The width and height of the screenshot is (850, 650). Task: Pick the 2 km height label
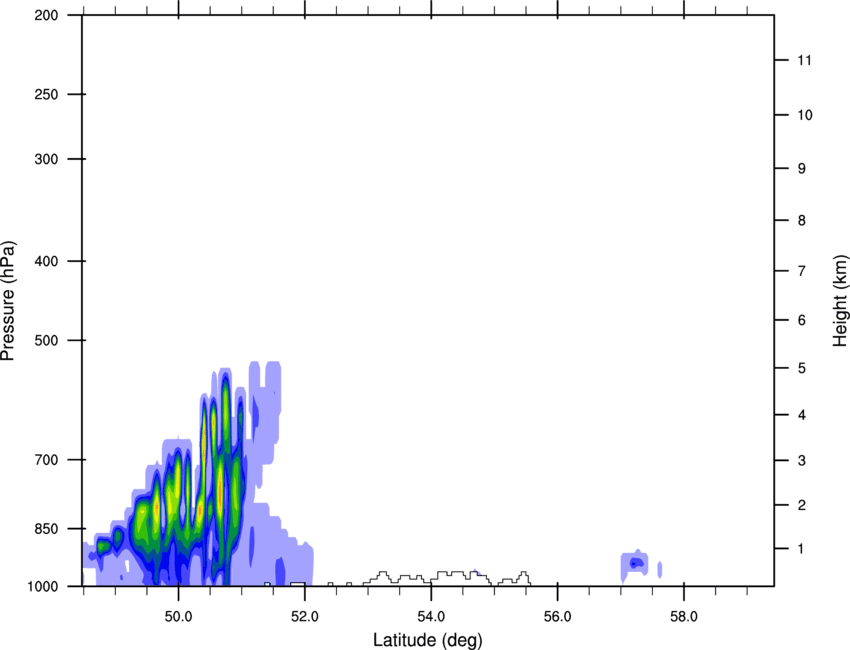802,505
